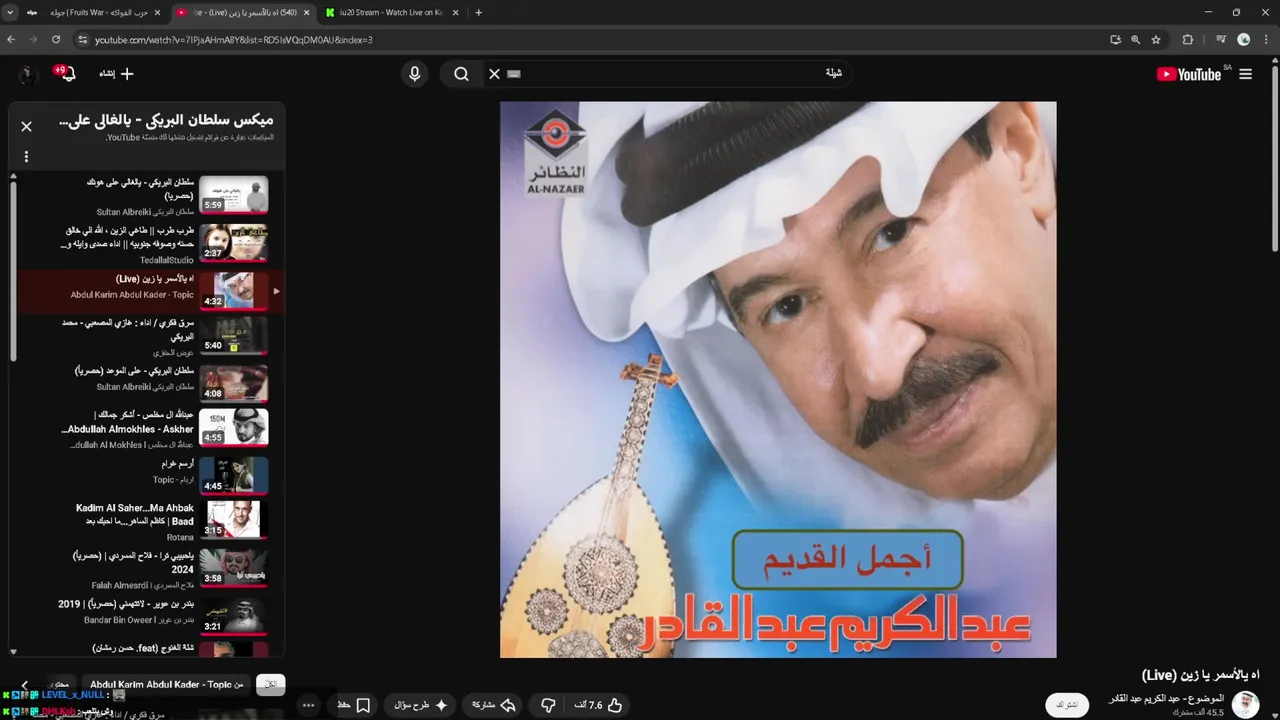This screenshot has height=720, width=1280.
Task: Close the YouTube video tab
Action: [x=307, y=12]
